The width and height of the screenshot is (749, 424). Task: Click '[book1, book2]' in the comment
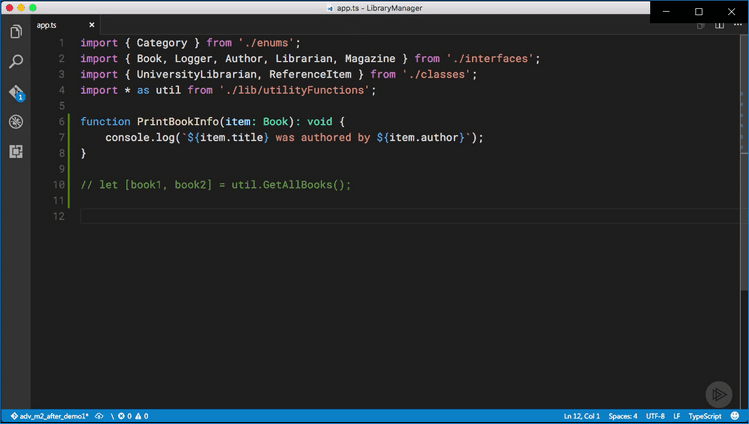click(x=168, y=184)
